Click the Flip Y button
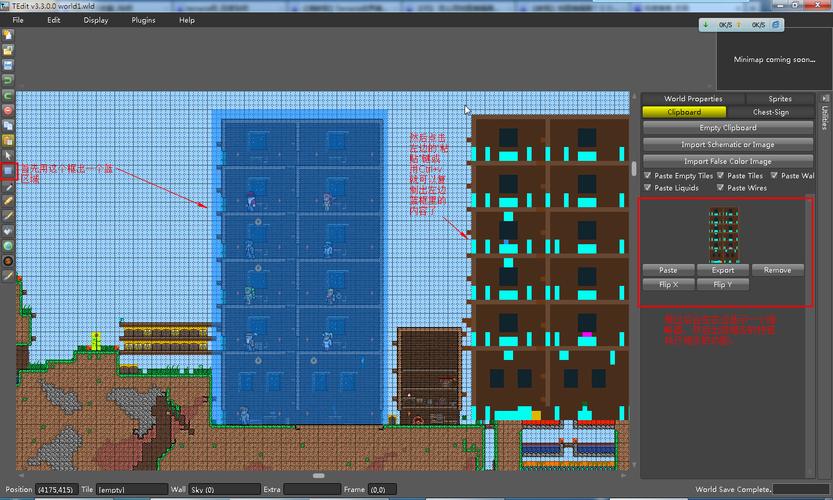This screenshot has width=833, height=500. [x=723, y=284]
